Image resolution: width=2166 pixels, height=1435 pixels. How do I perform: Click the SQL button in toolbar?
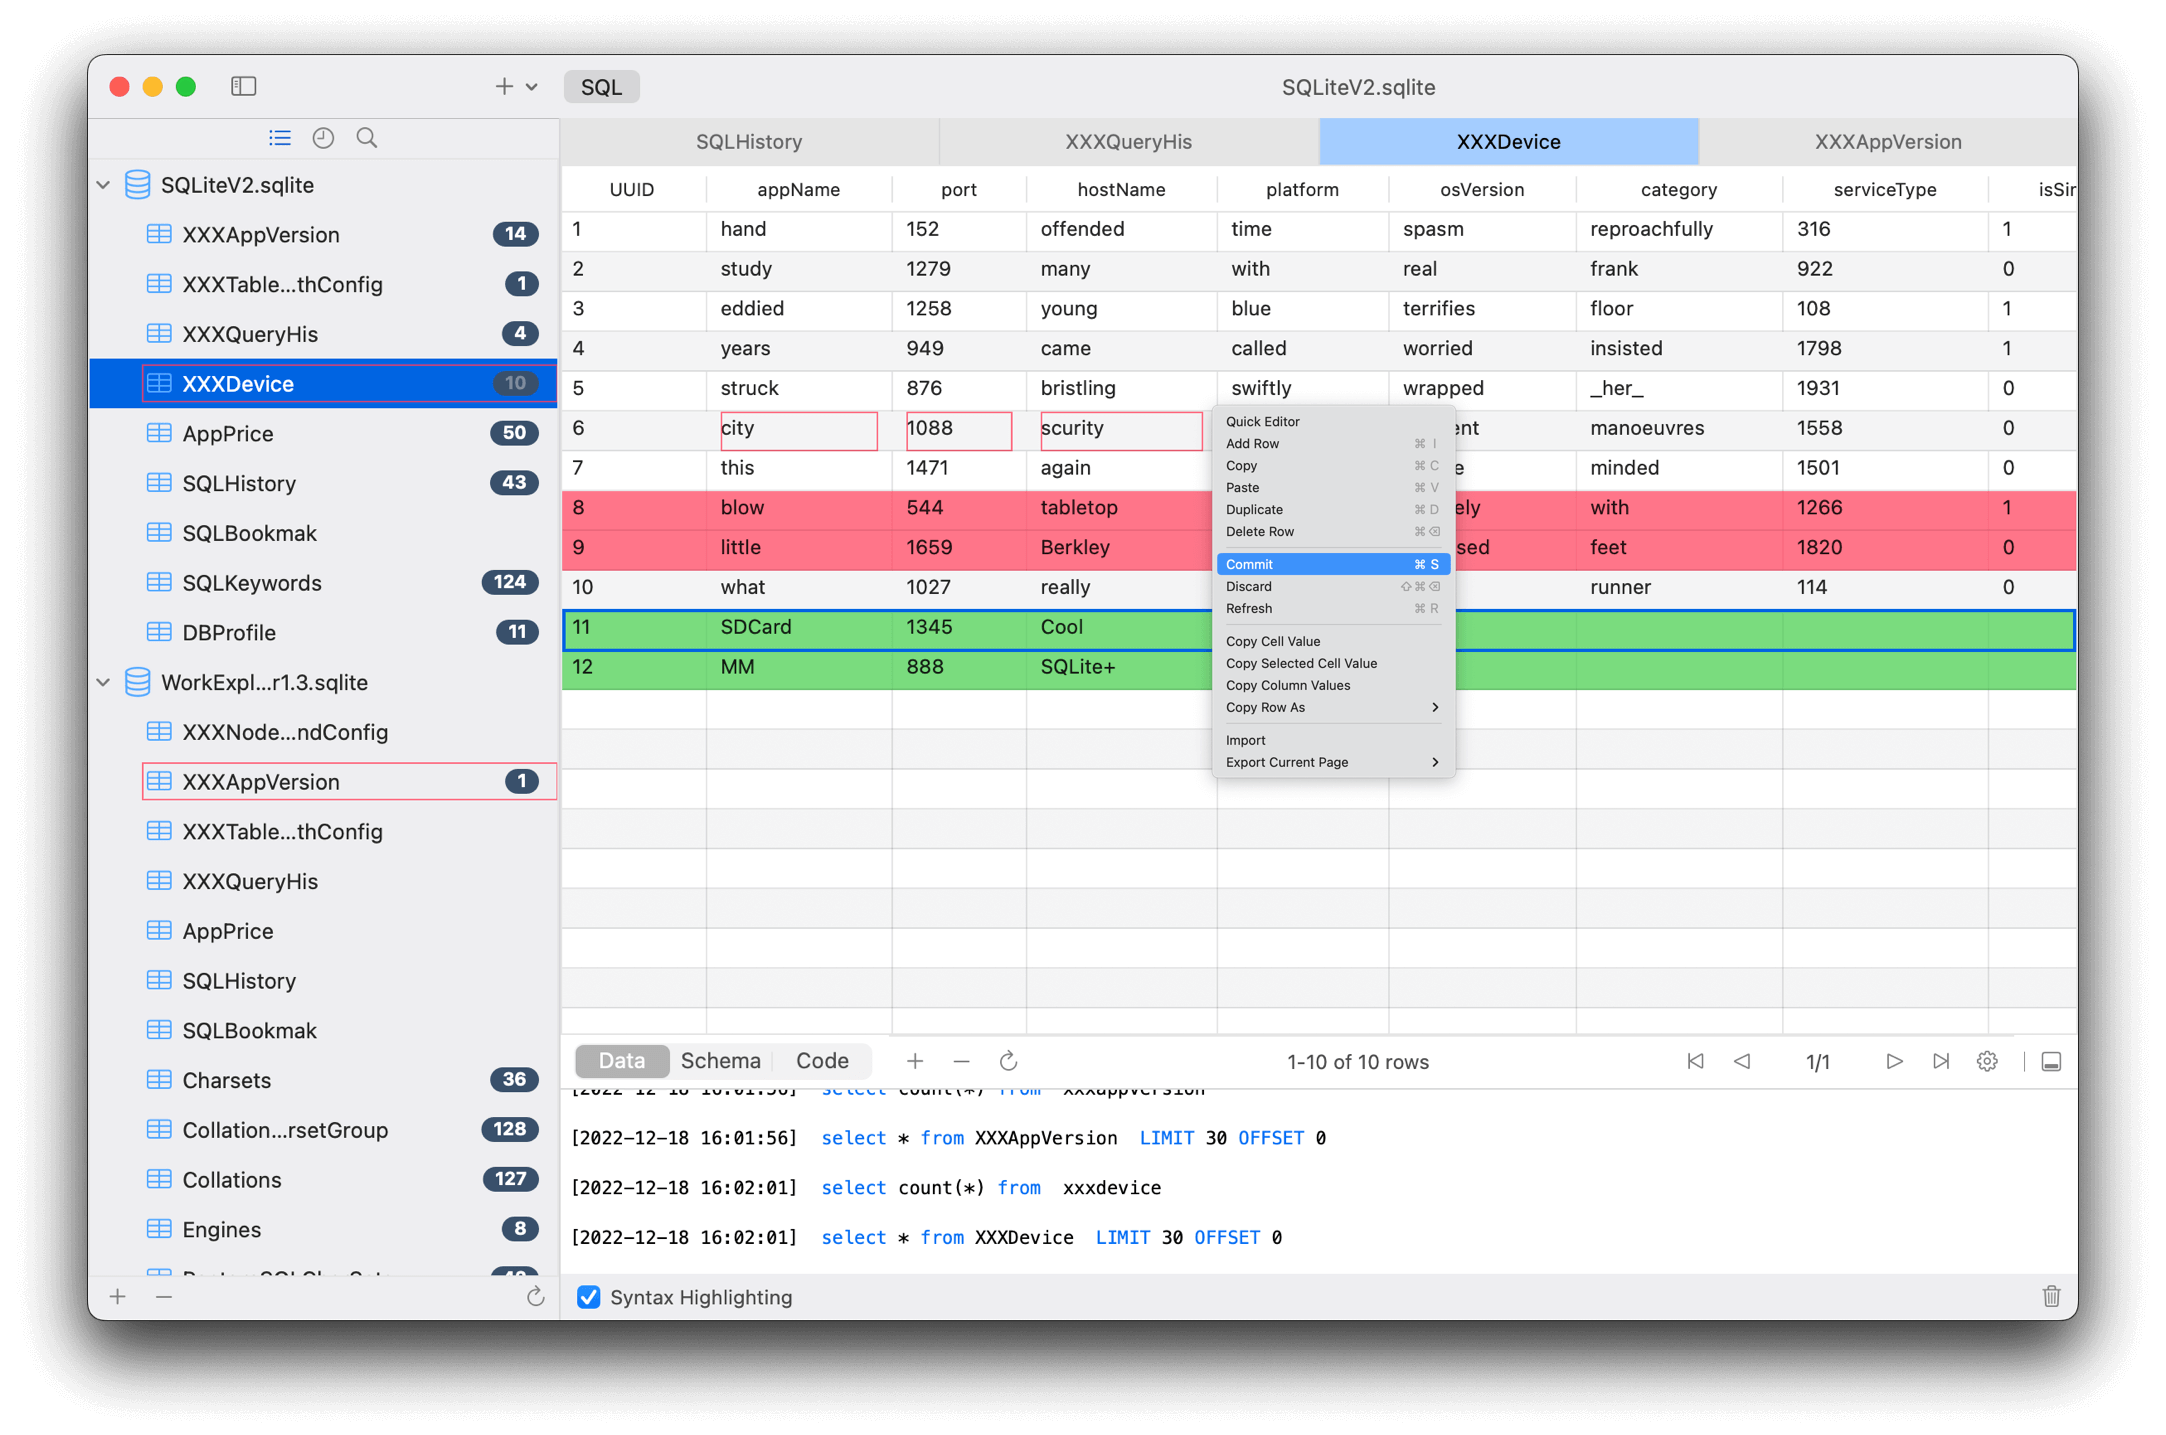[x=602, y=87]
